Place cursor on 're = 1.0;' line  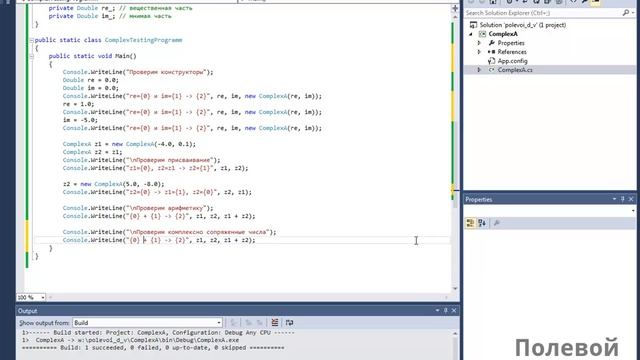tap(78, 104)
